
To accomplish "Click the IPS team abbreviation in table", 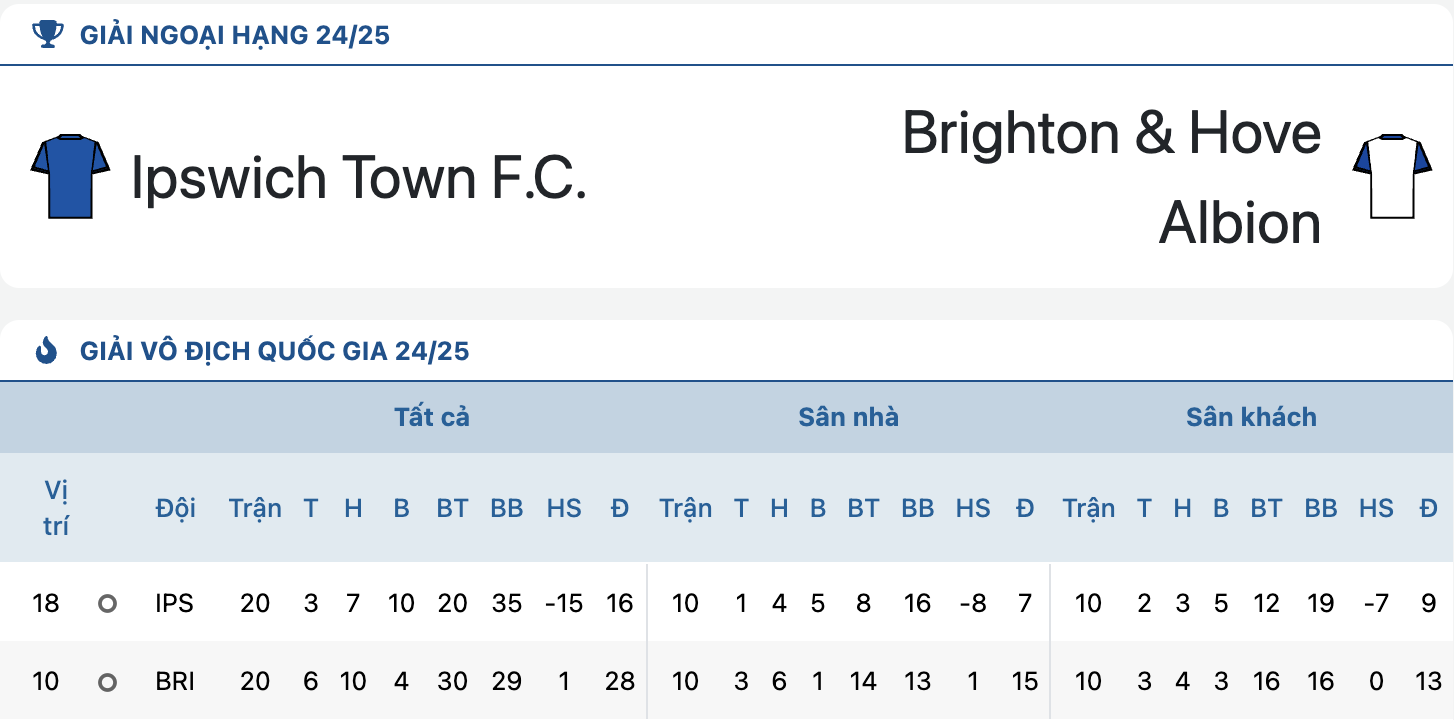I will (x=175, y=603).
